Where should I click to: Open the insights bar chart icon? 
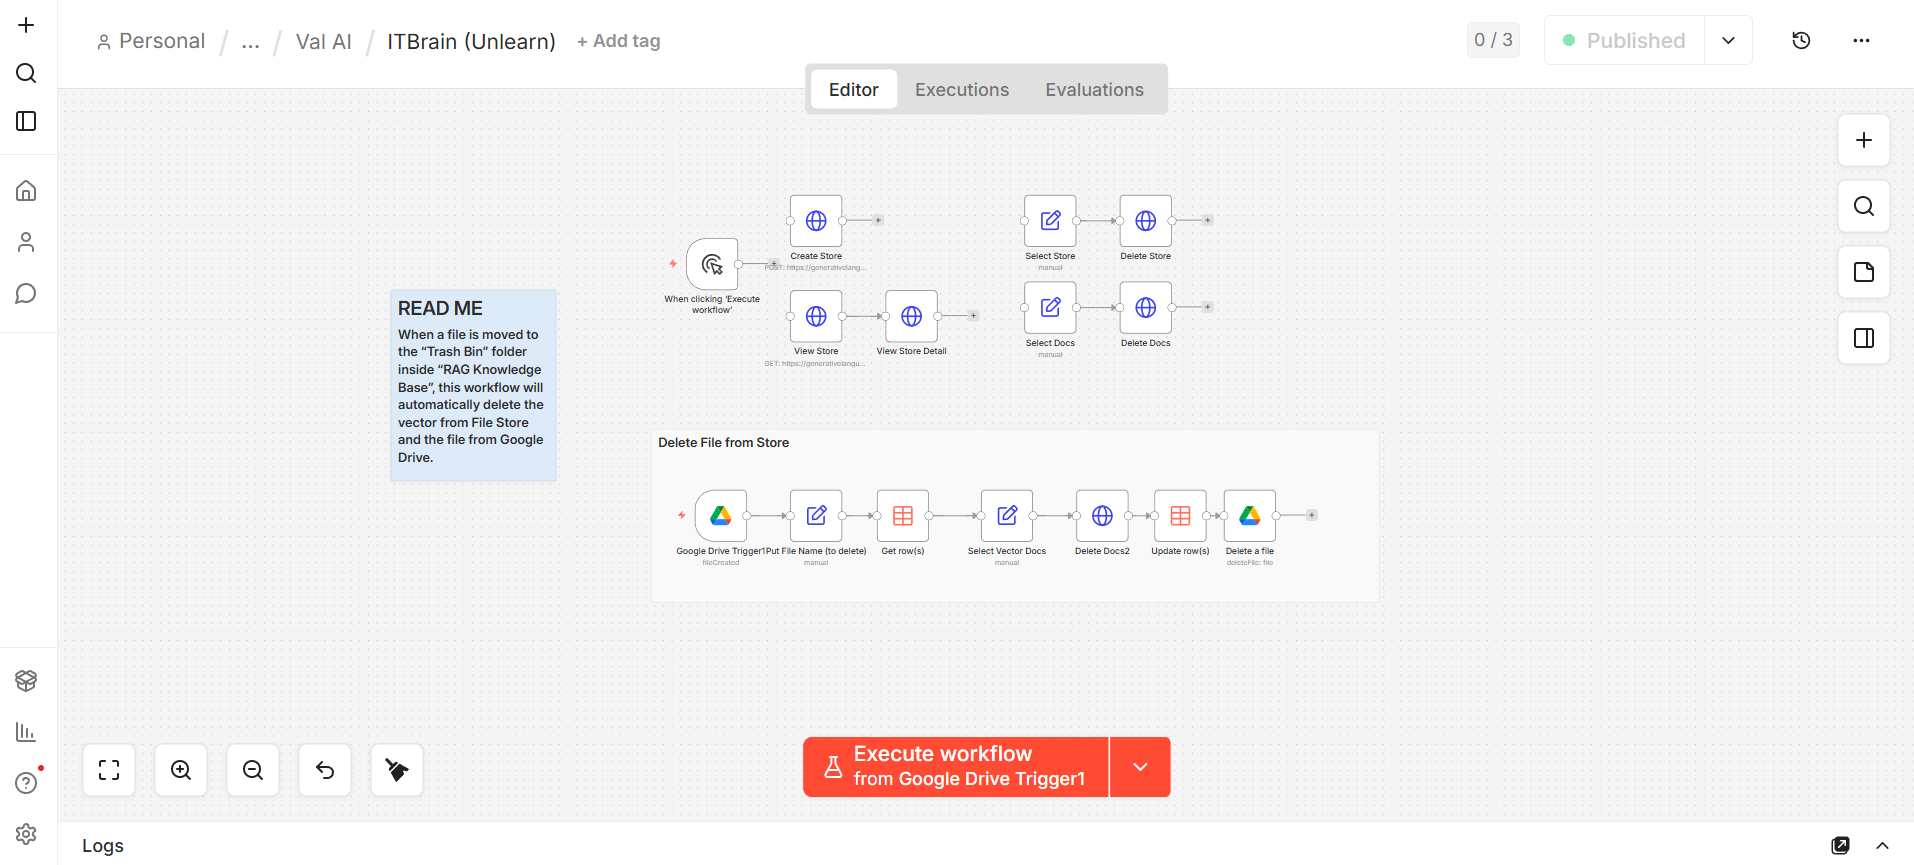tap(27, 732)
